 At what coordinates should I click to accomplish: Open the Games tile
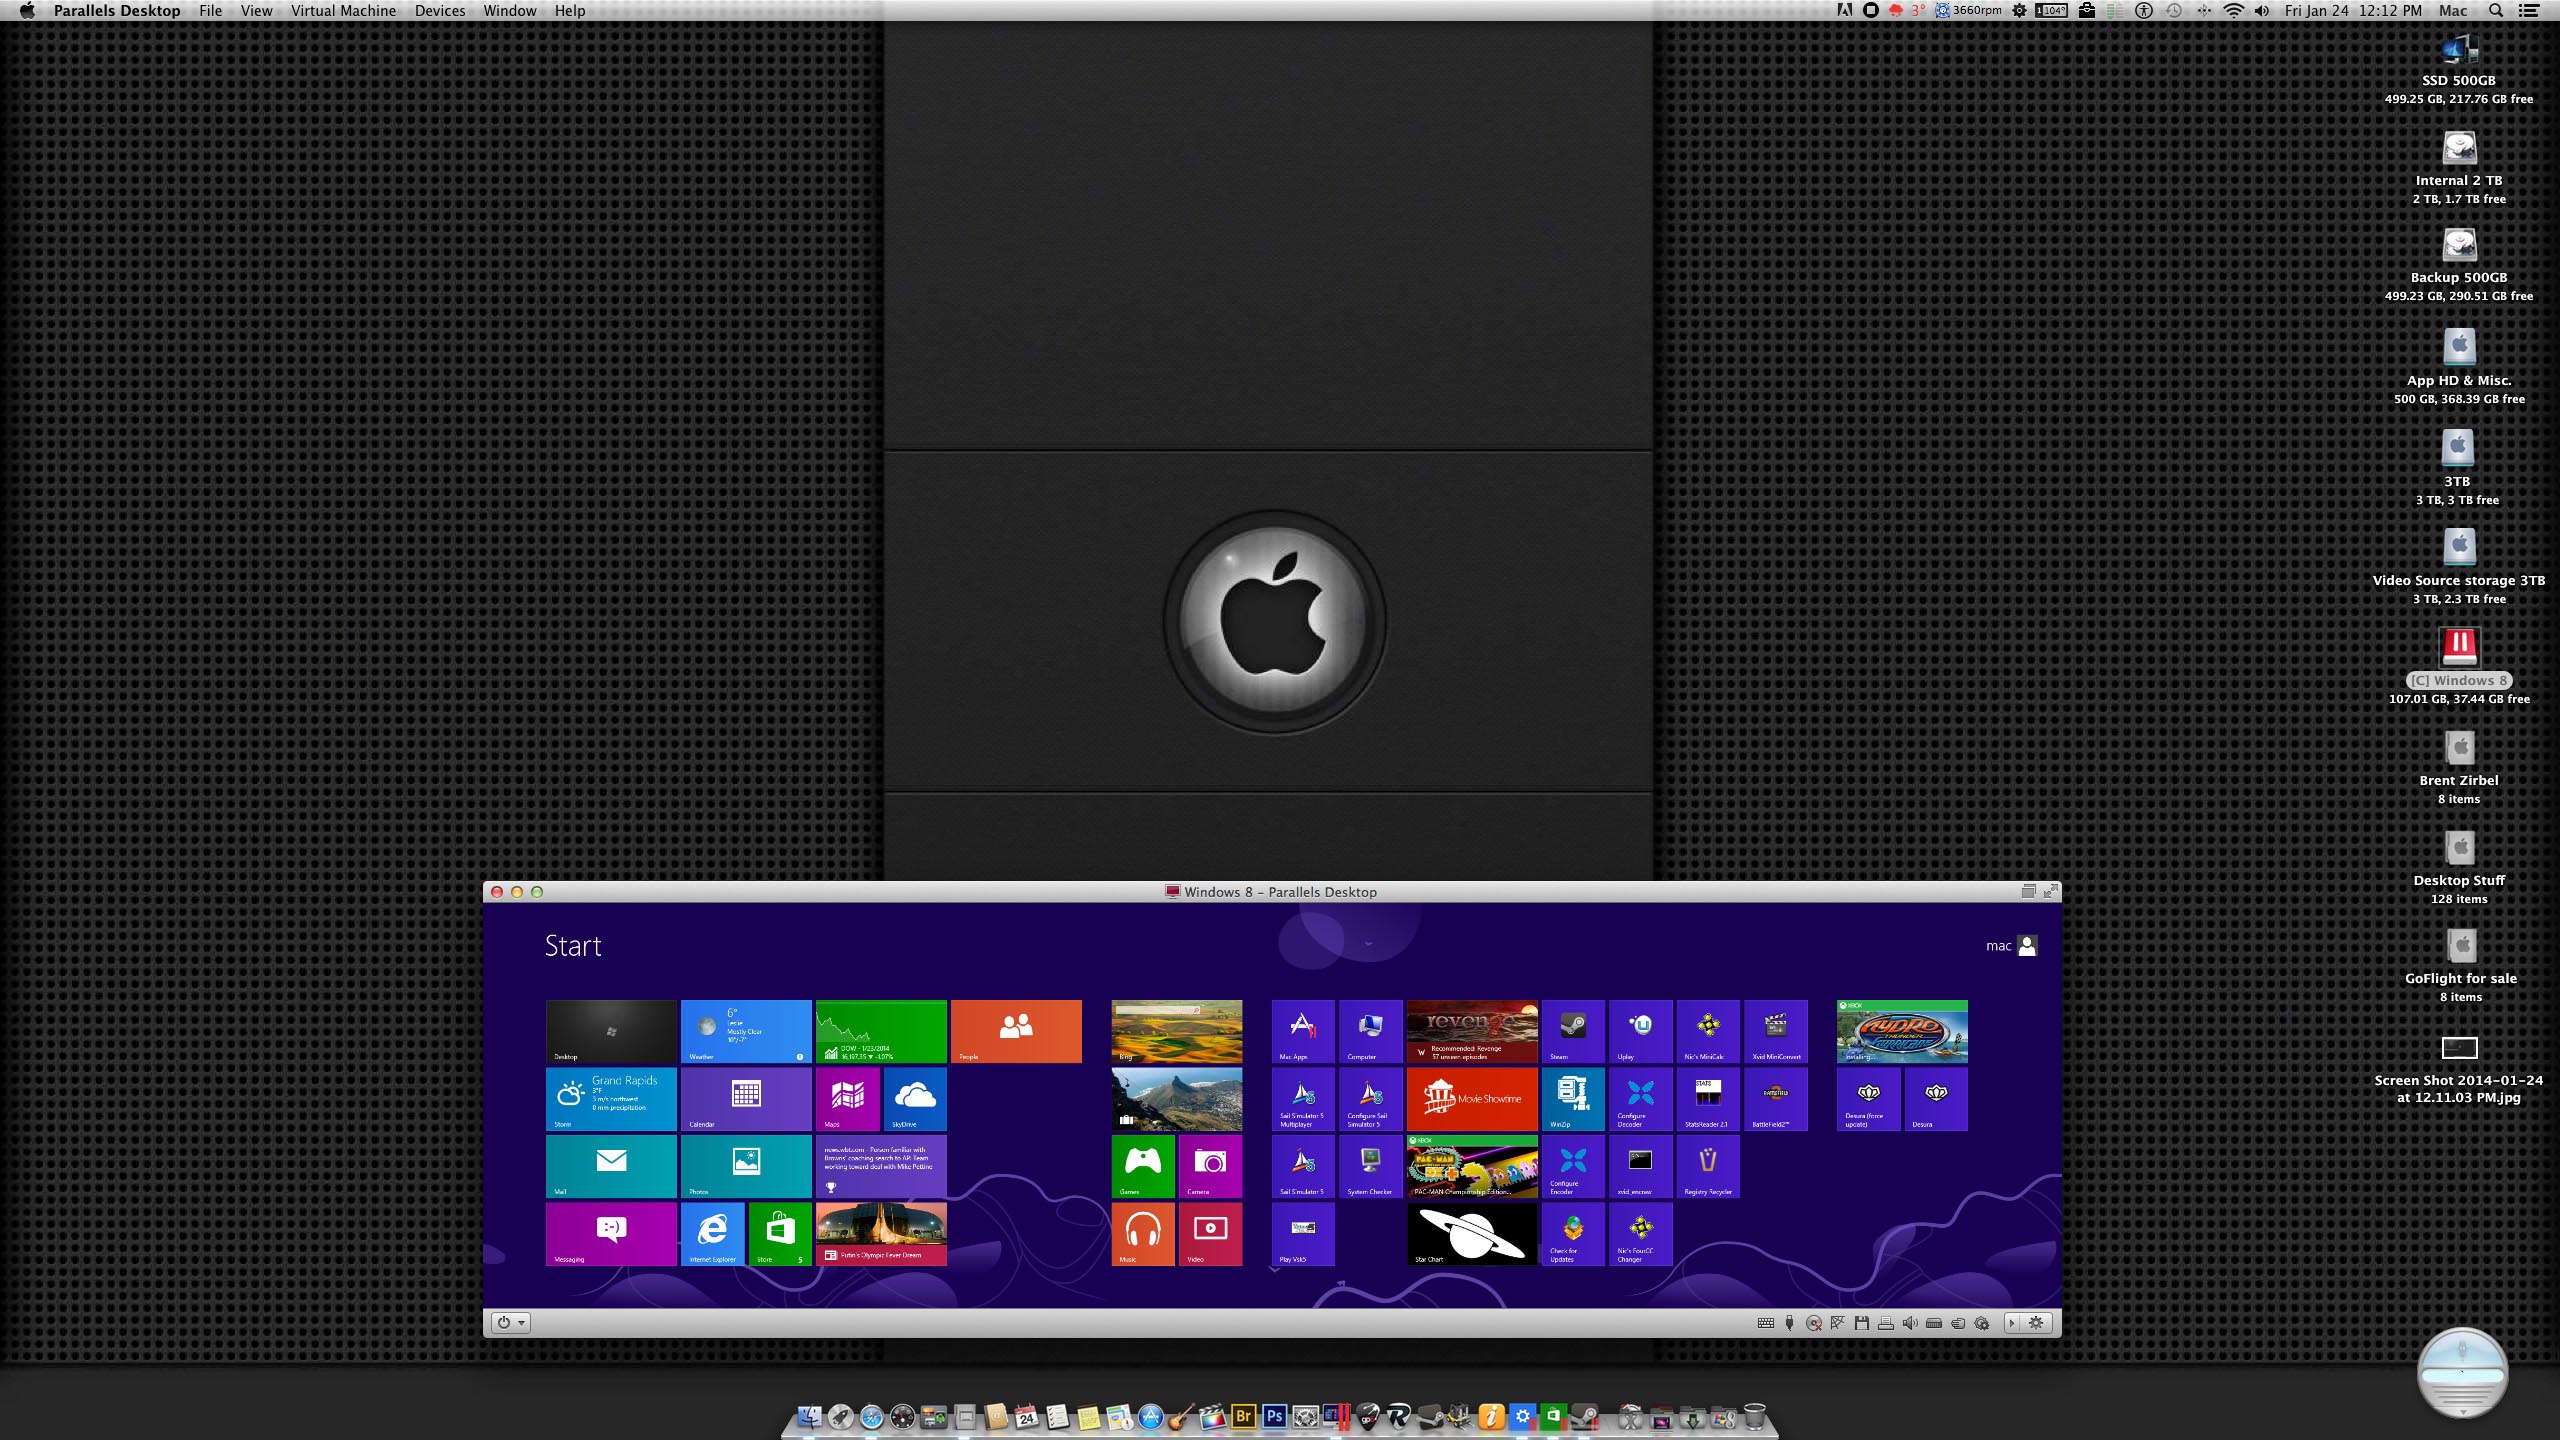1143,1166
